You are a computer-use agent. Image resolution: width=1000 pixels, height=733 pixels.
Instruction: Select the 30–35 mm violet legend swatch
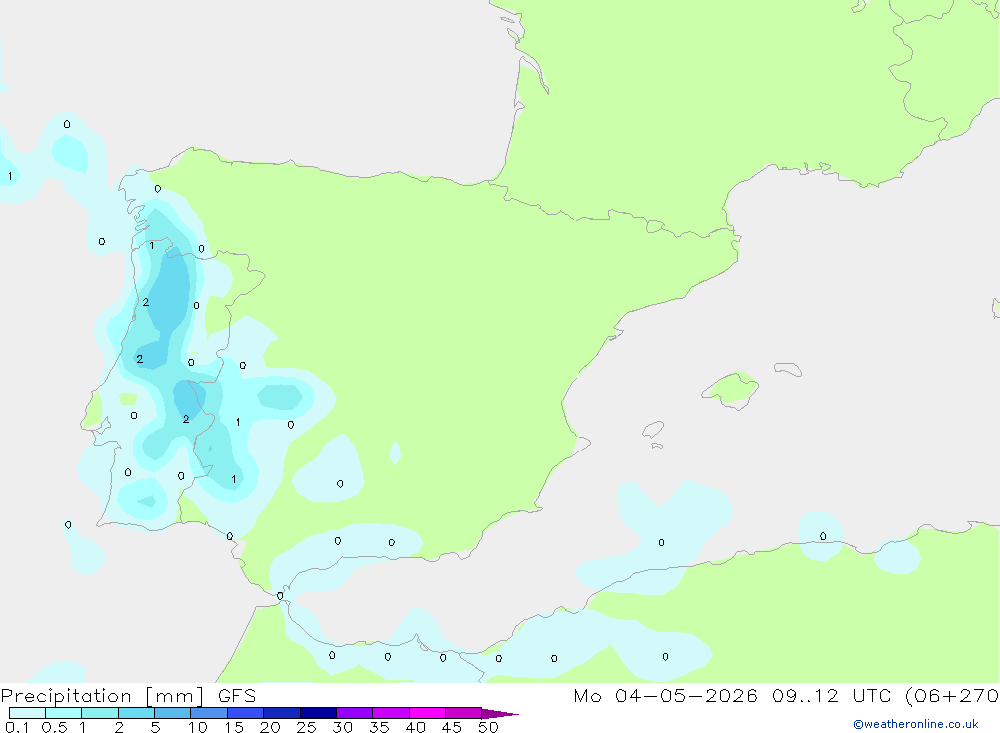click(355, 713)
